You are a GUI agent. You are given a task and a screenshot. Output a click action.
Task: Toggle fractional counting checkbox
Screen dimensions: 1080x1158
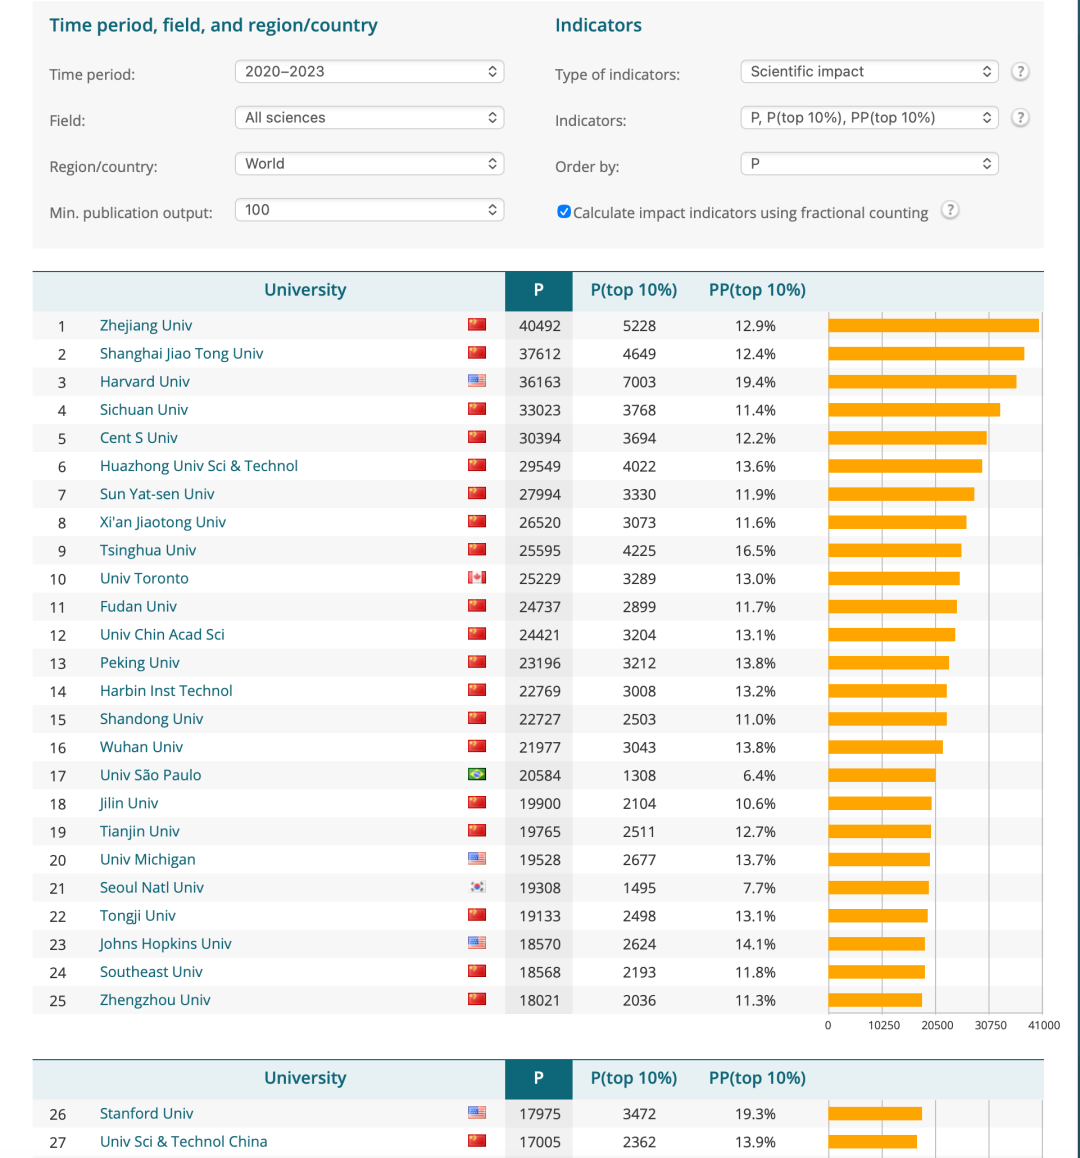click(x=564, y=212)
